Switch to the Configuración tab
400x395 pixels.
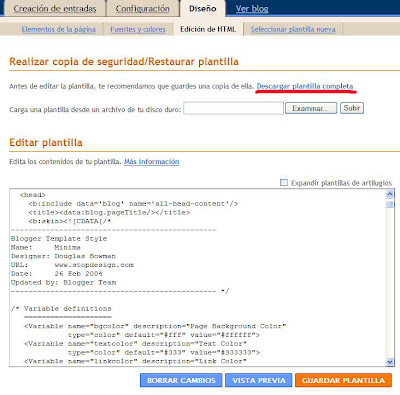[x=143, y=9]
